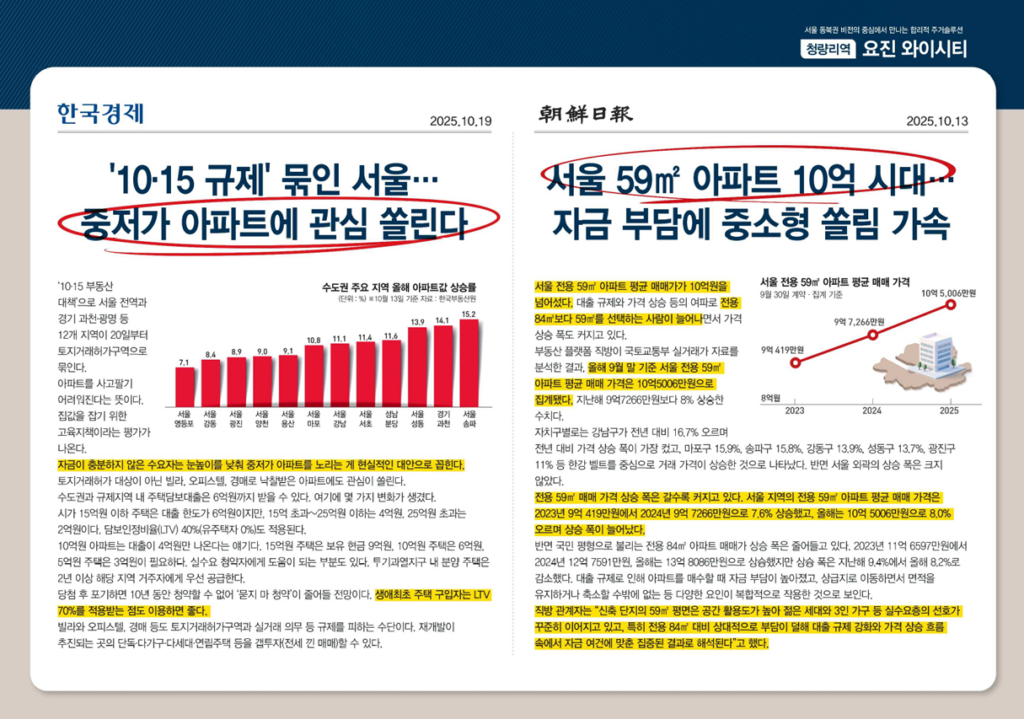Click the 2025.10.19 date on left article

[461, 120]
